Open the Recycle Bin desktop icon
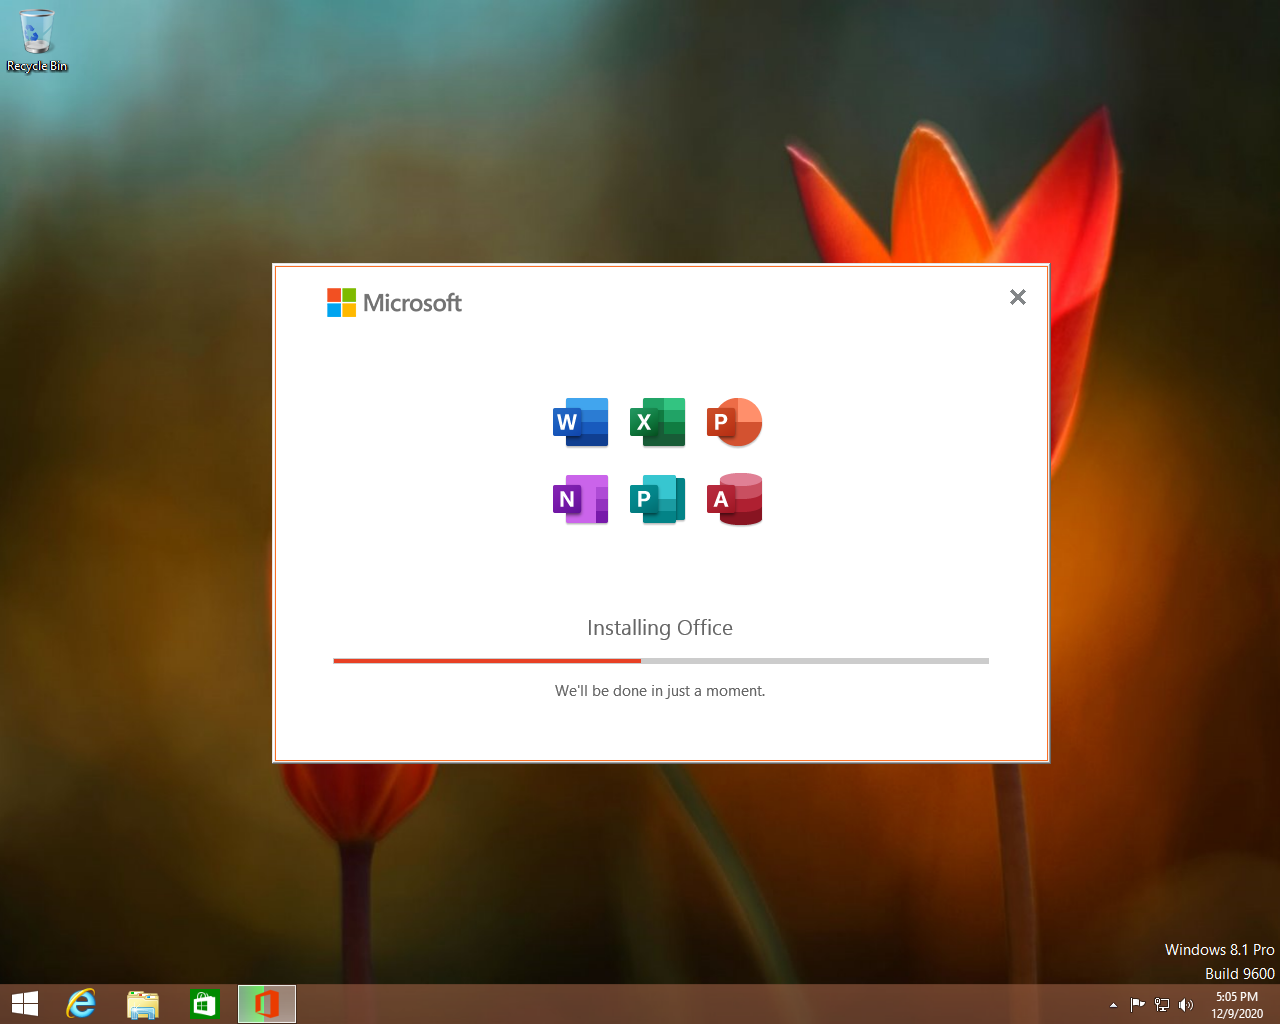1280x1024 pixels. point(37,41)
